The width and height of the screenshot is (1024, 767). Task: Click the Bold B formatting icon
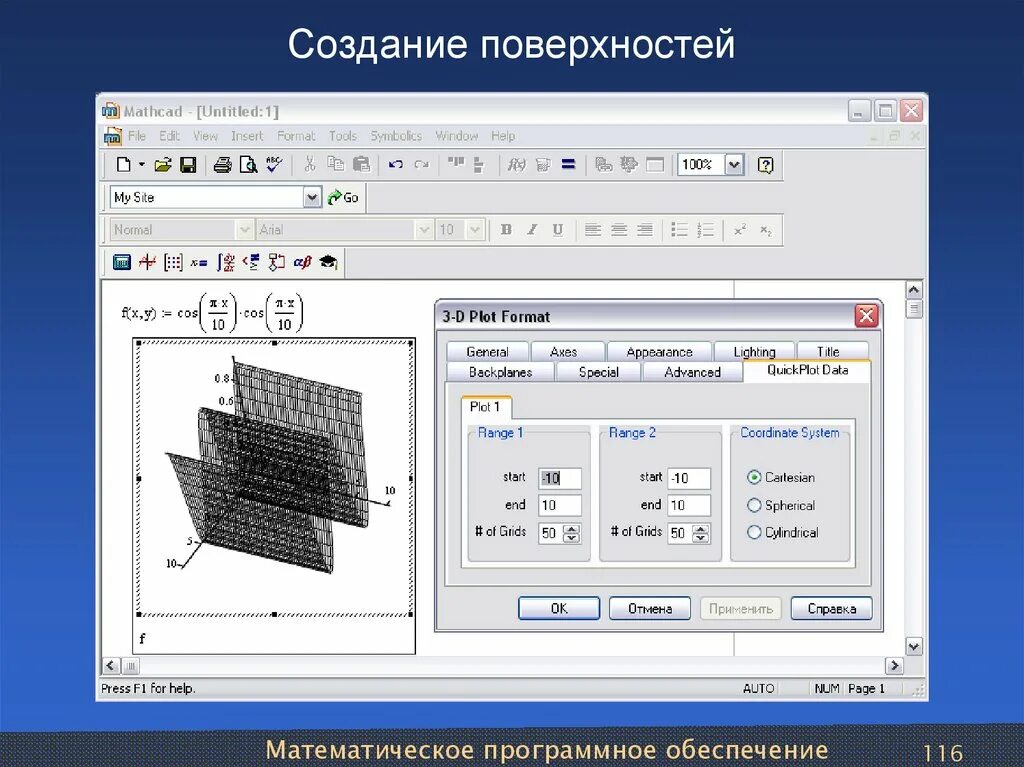(505, 230)
